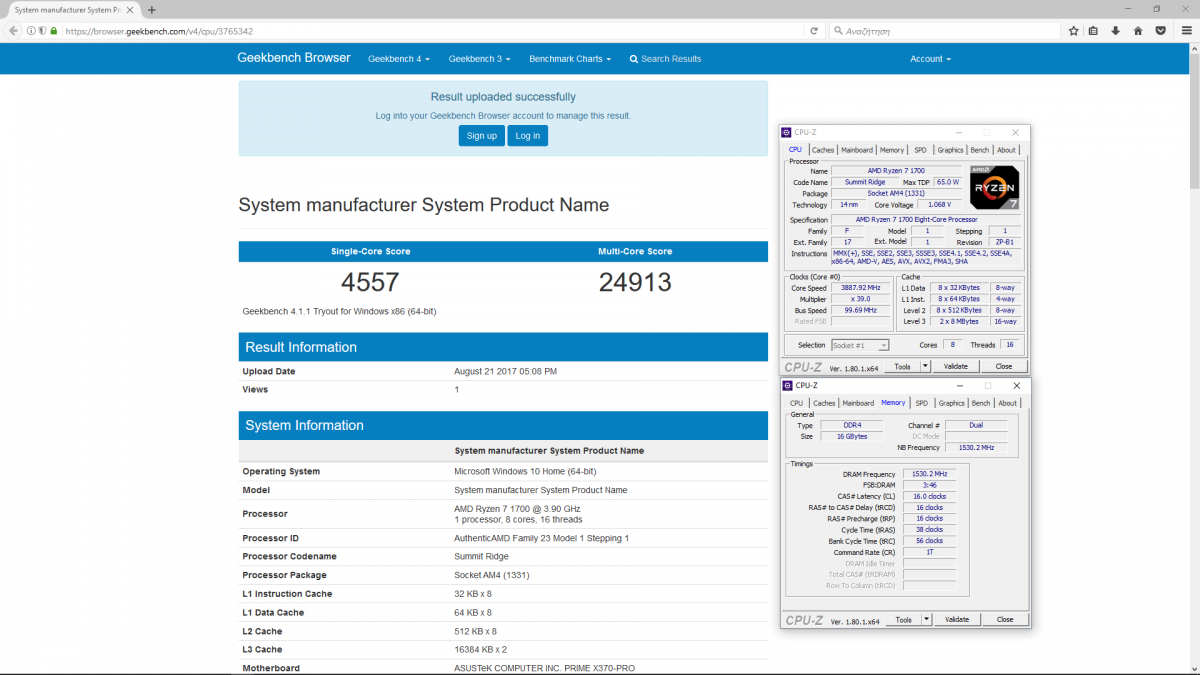This screenshot has width=1200, height=675.
Task: Open SPD tab in CPU-Z memory window
Action: tap(921, 403)
